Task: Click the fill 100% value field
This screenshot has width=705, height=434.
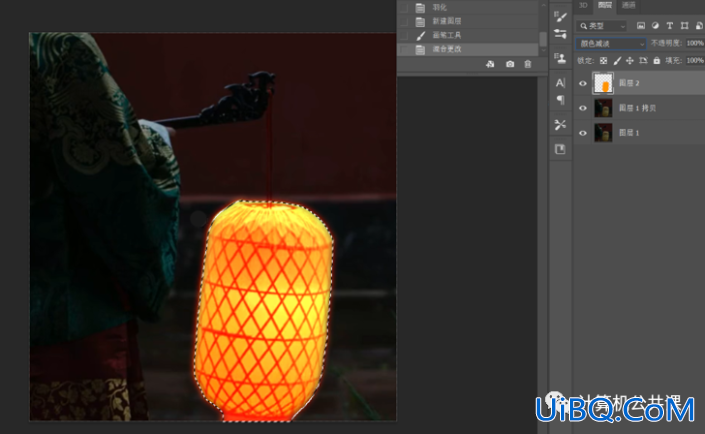Action: click(695, 60)
